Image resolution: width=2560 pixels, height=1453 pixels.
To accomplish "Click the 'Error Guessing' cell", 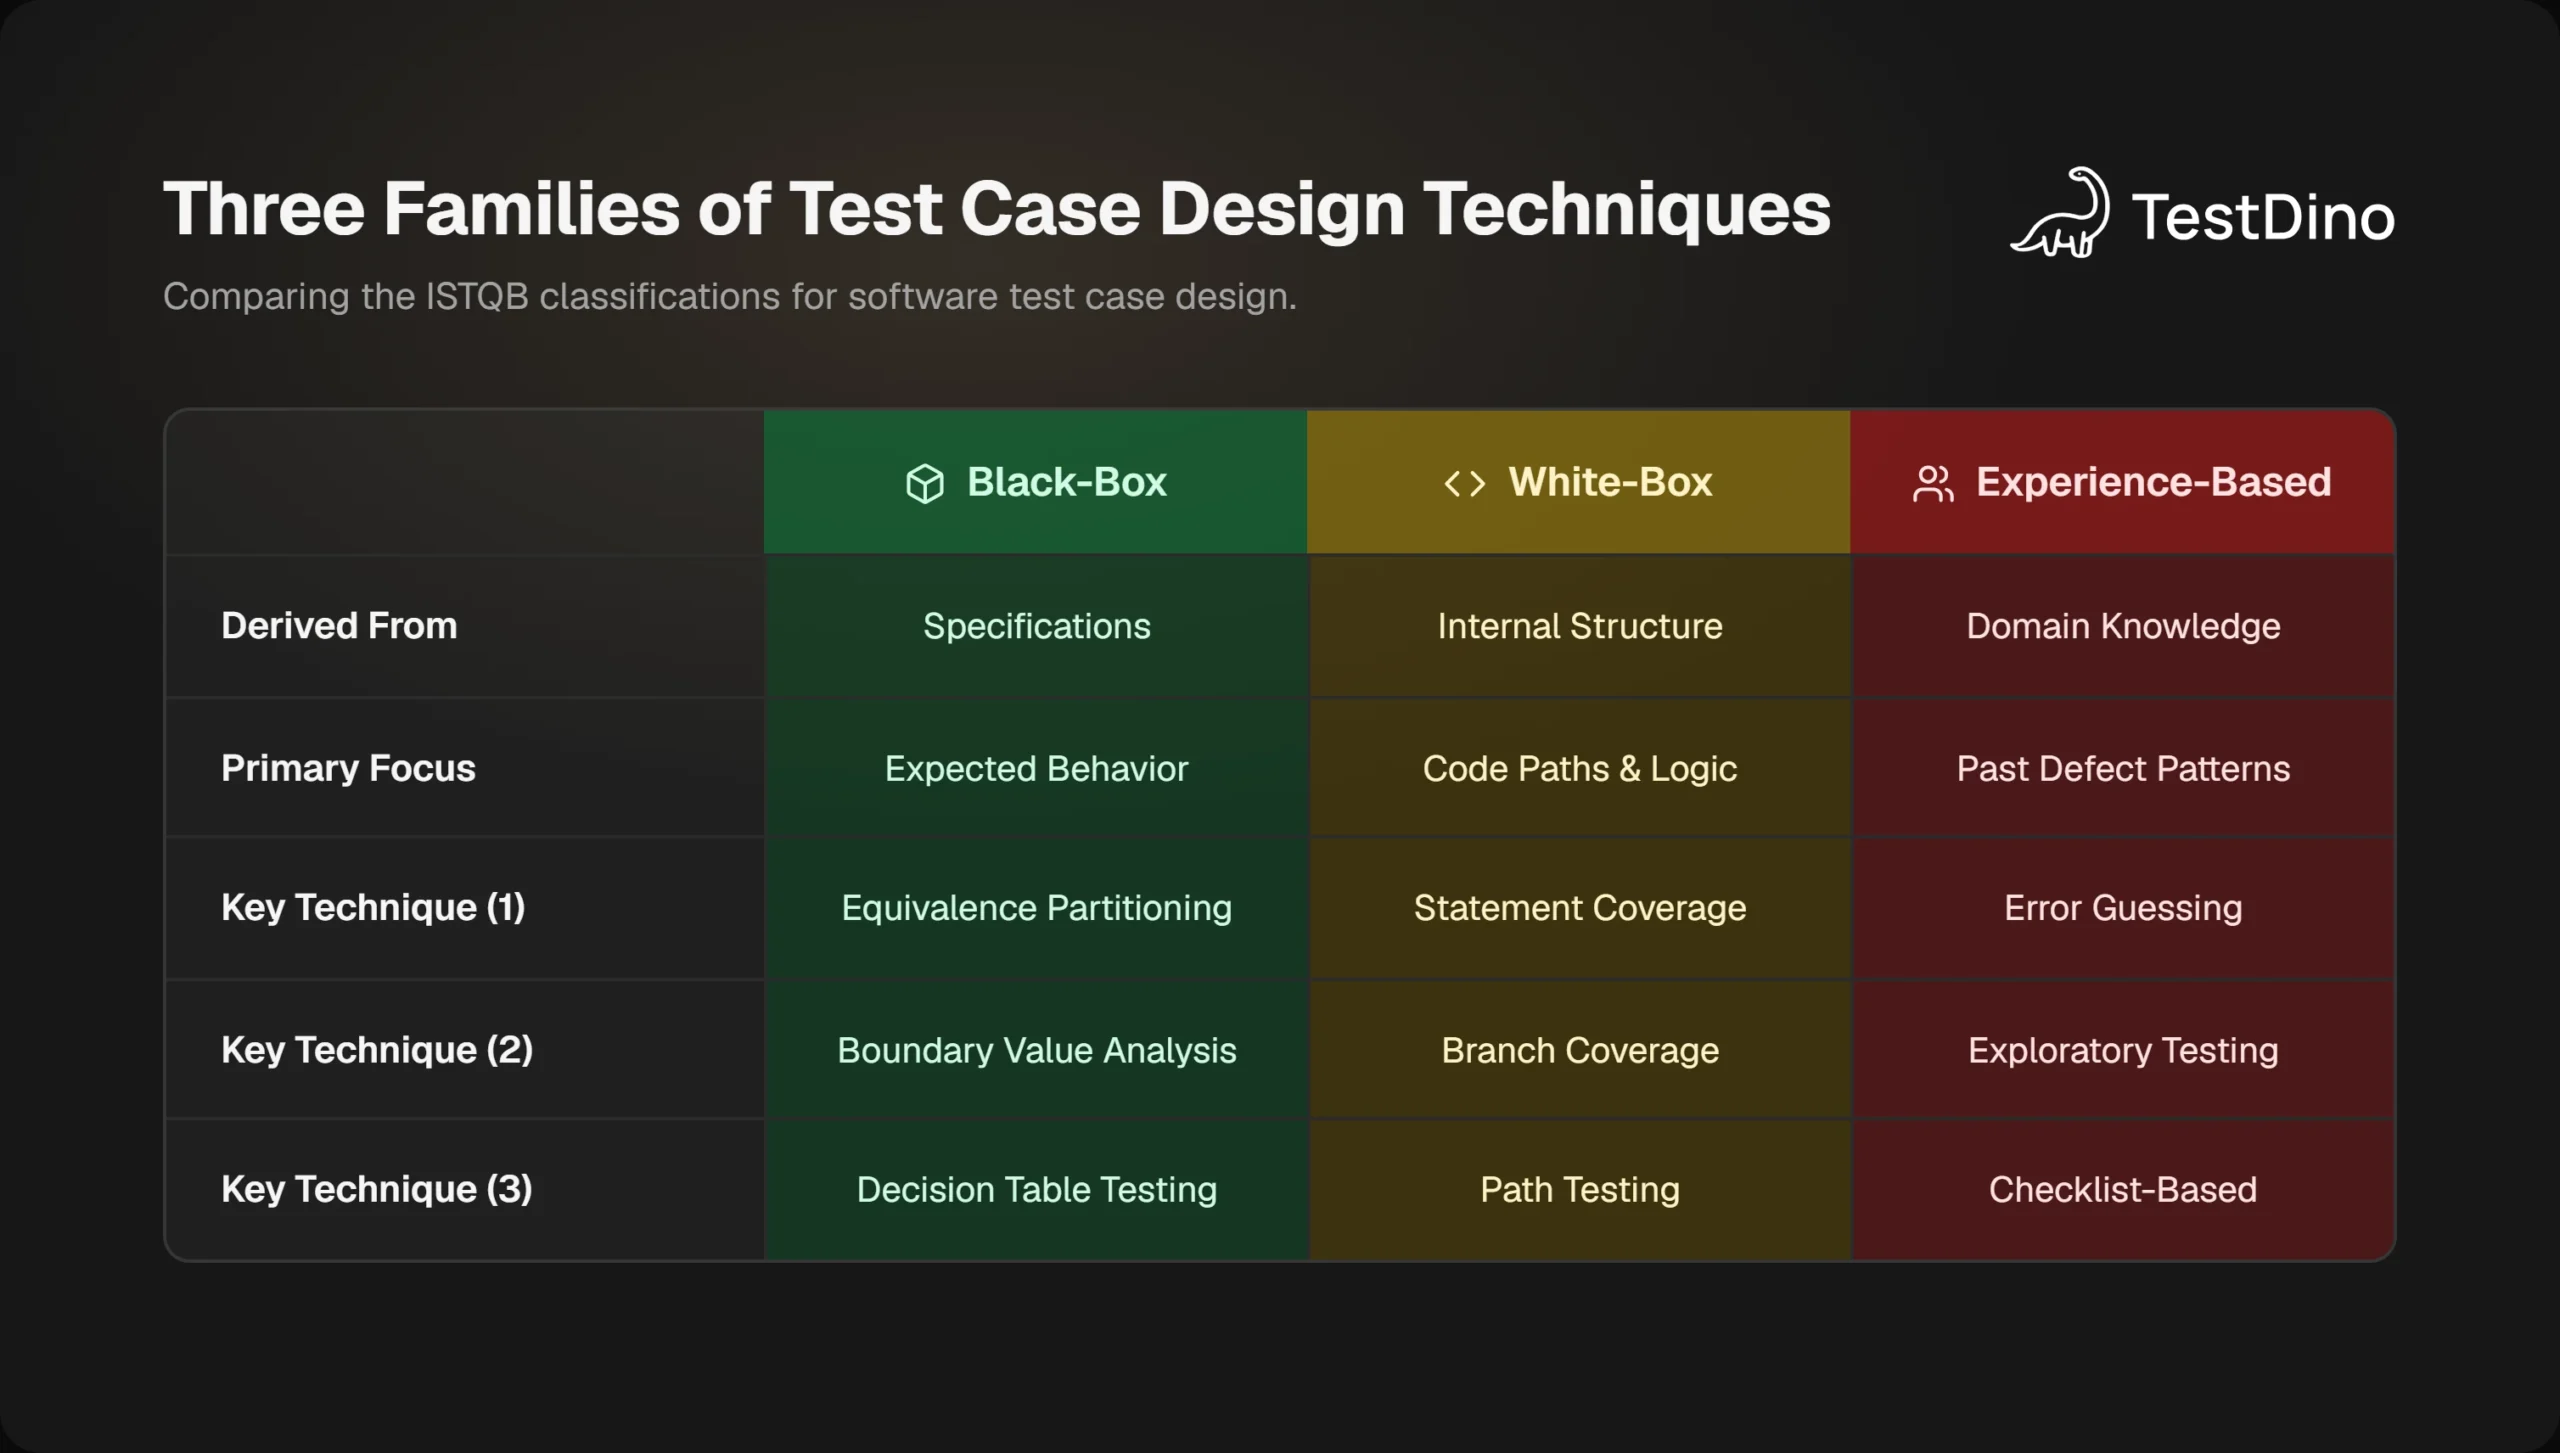I will coord(2123,909).
